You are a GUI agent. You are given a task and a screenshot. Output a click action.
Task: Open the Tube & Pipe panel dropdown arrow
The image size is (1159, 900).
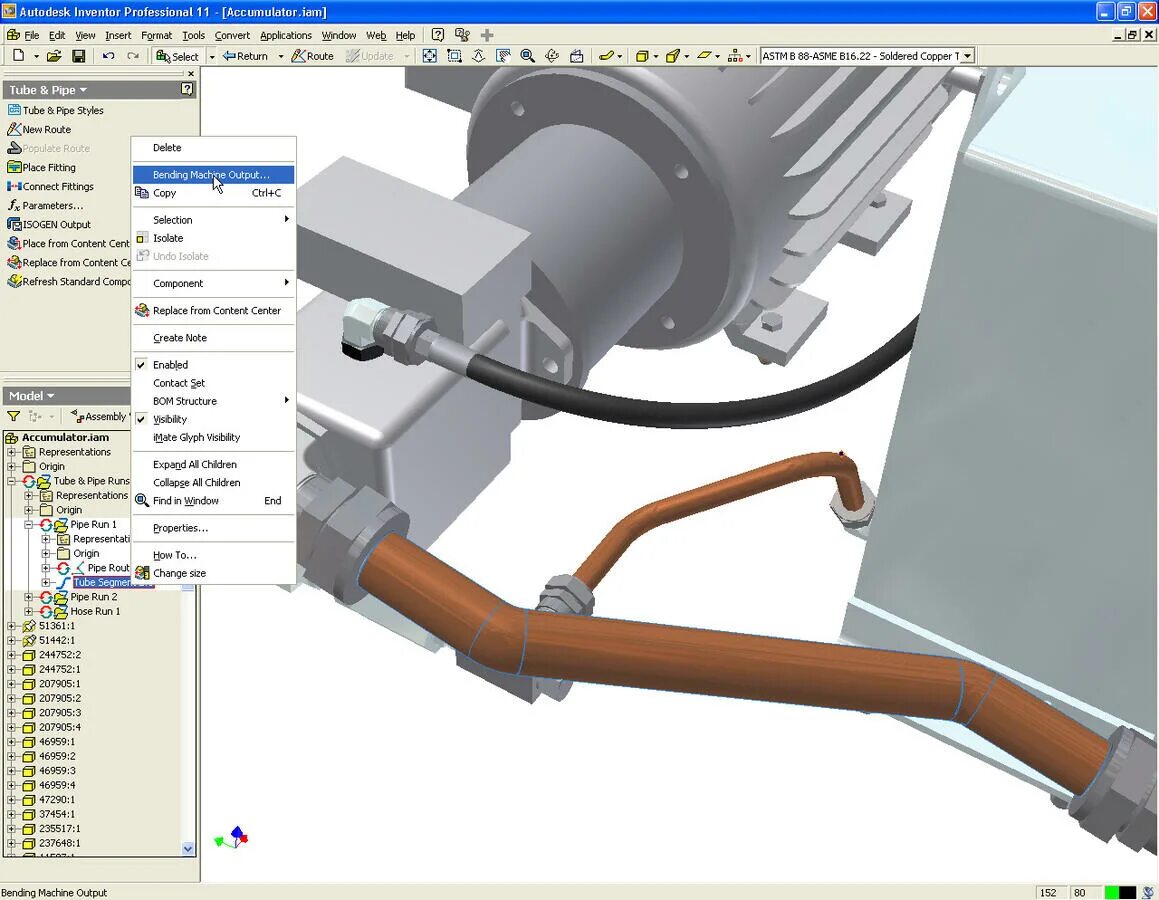click(x=83, y=90)
